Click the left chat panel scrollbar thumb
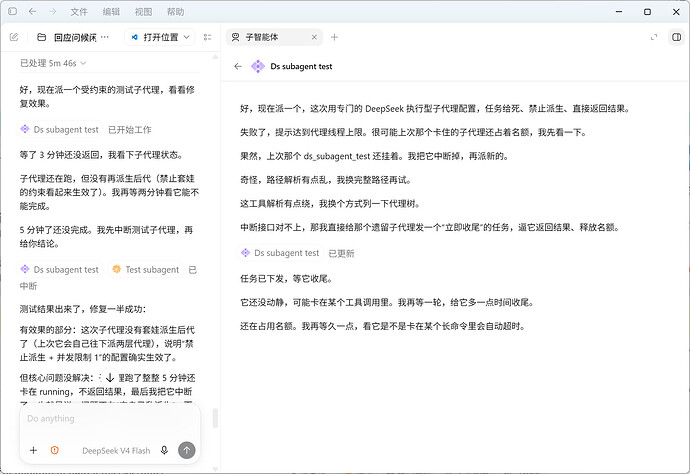 coord(215,418)
